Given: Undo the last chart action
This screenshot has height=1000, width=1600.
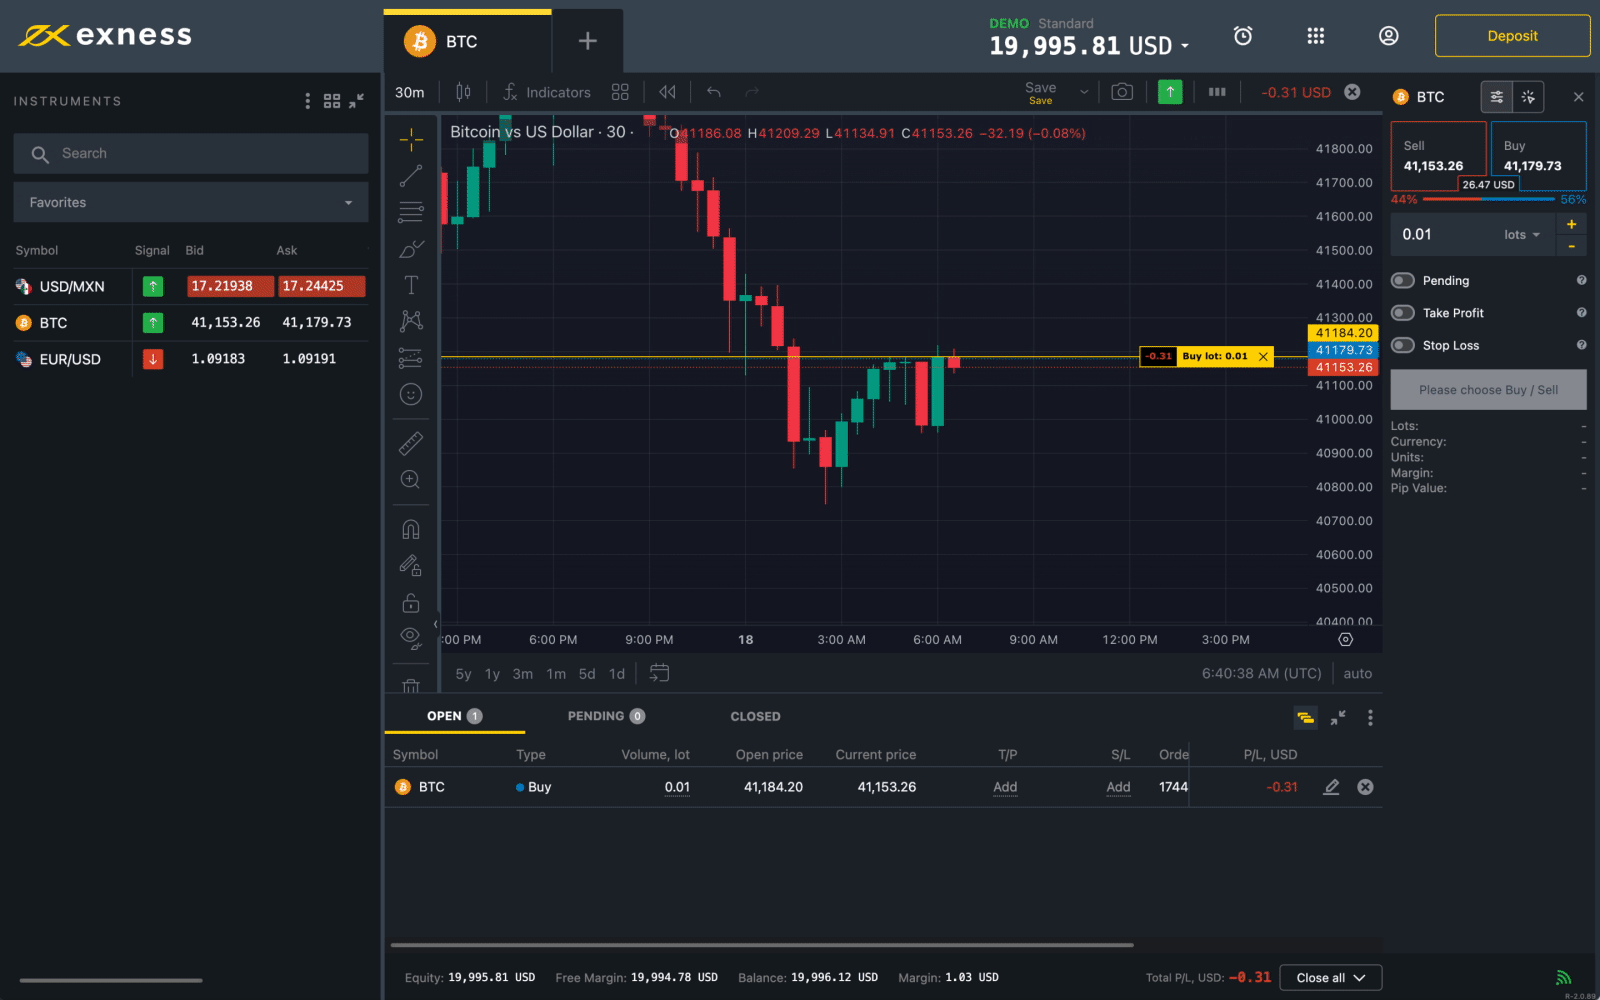Looking at the screenshot, I should click(714, 92).
